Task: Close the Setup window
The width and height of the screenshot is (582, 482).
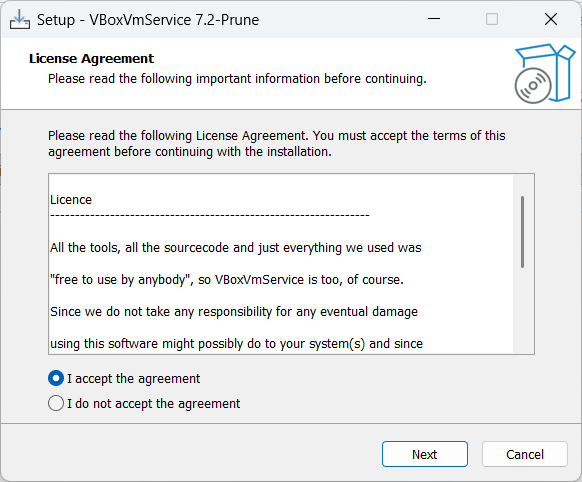Action: pos(551,19)
